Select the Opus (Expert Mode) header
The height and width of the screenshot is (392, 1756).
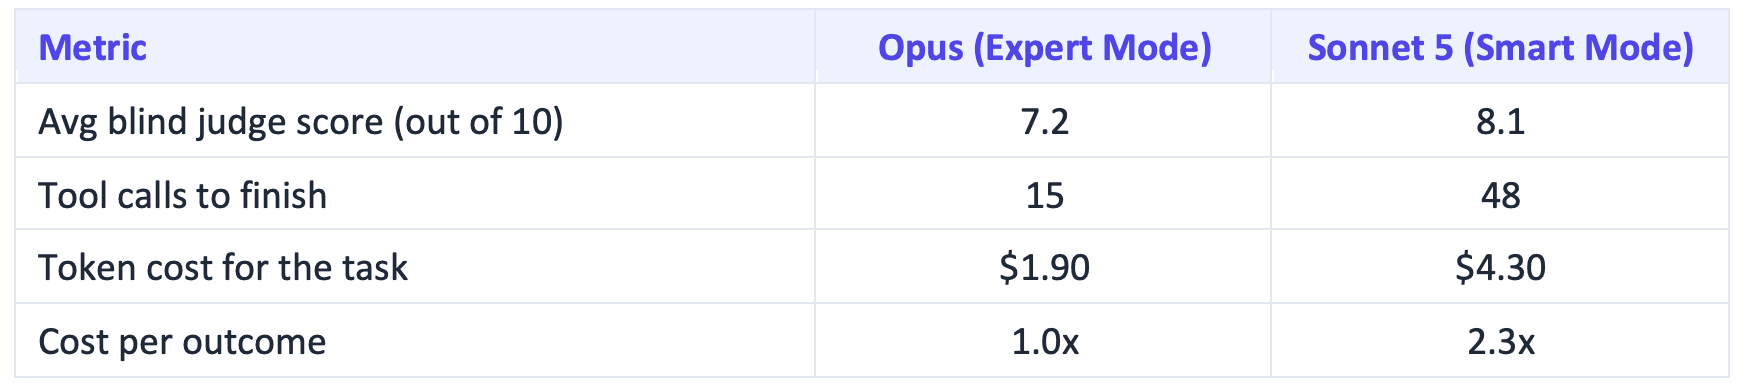1044,48
